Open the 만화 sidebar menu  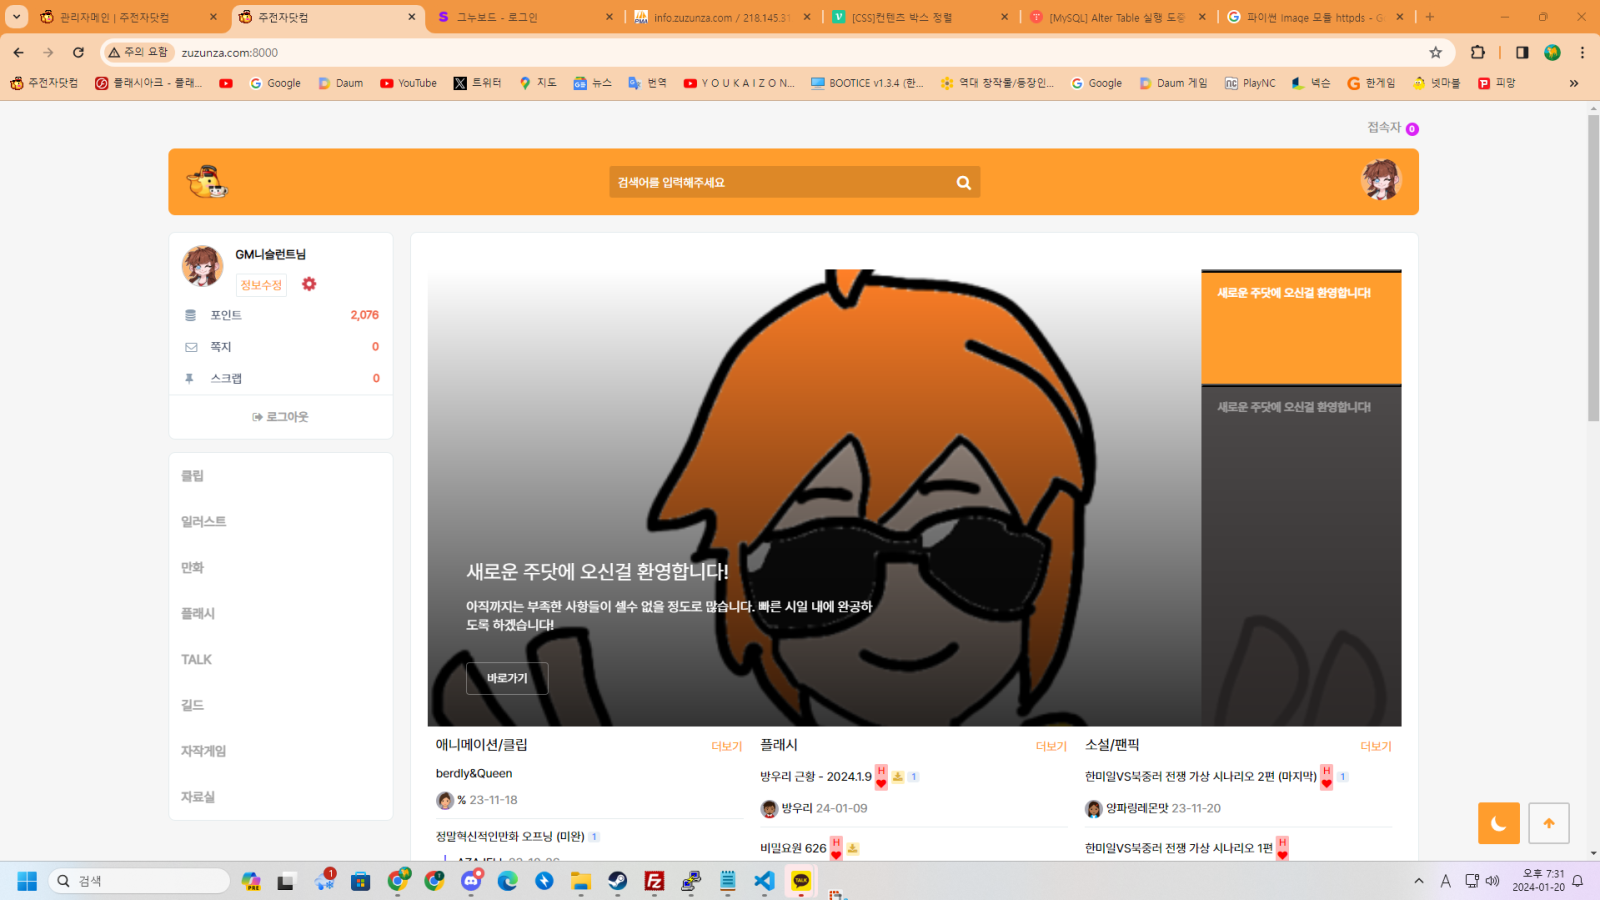(192, 567)
